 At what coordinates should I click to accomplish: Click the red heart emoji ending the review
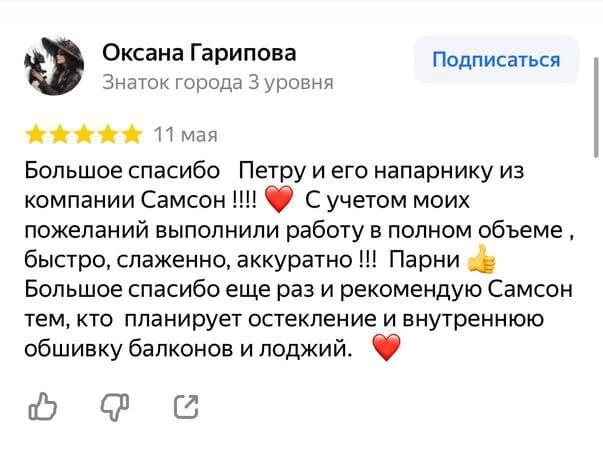(x=386, y=347)
